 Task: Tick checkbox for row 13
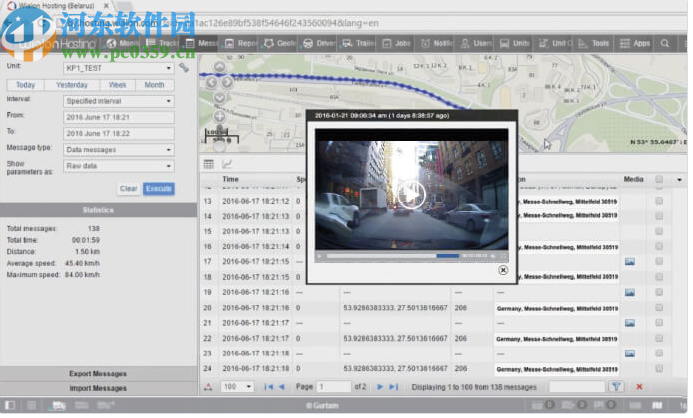659,201
